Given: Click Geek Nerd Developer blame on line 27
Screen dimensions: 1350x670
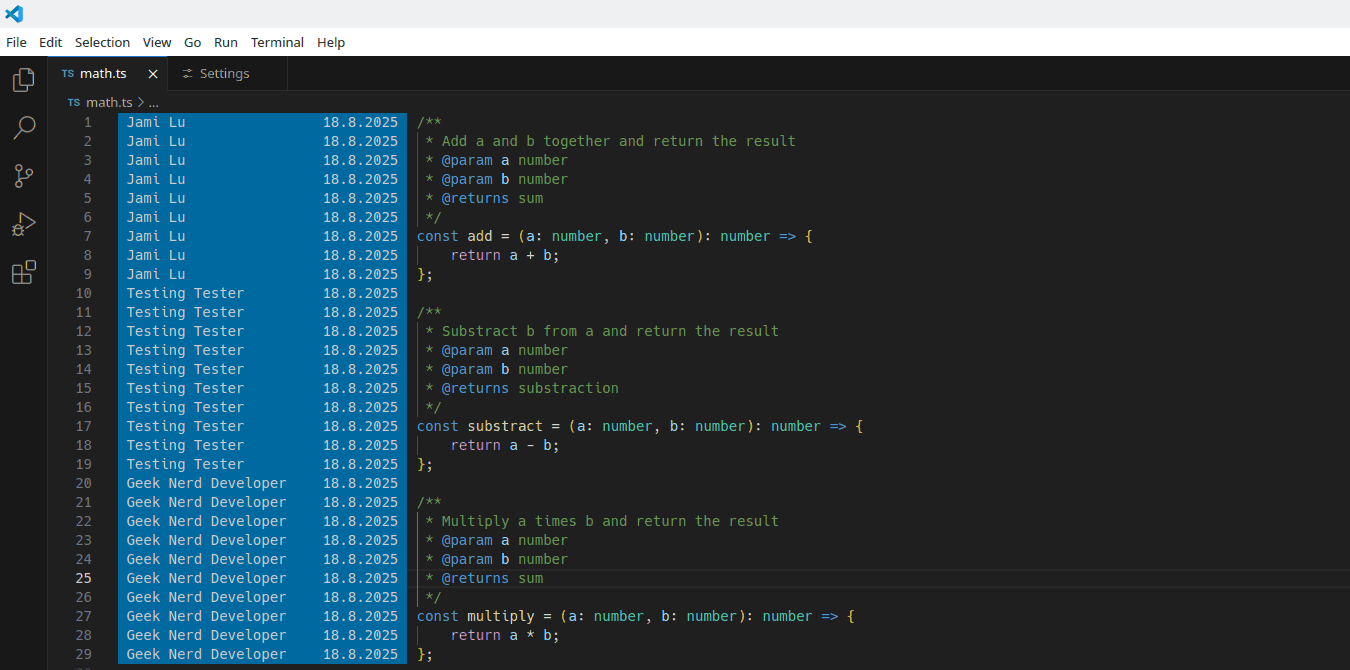Looking at the screenshot, I should (206, 616).
